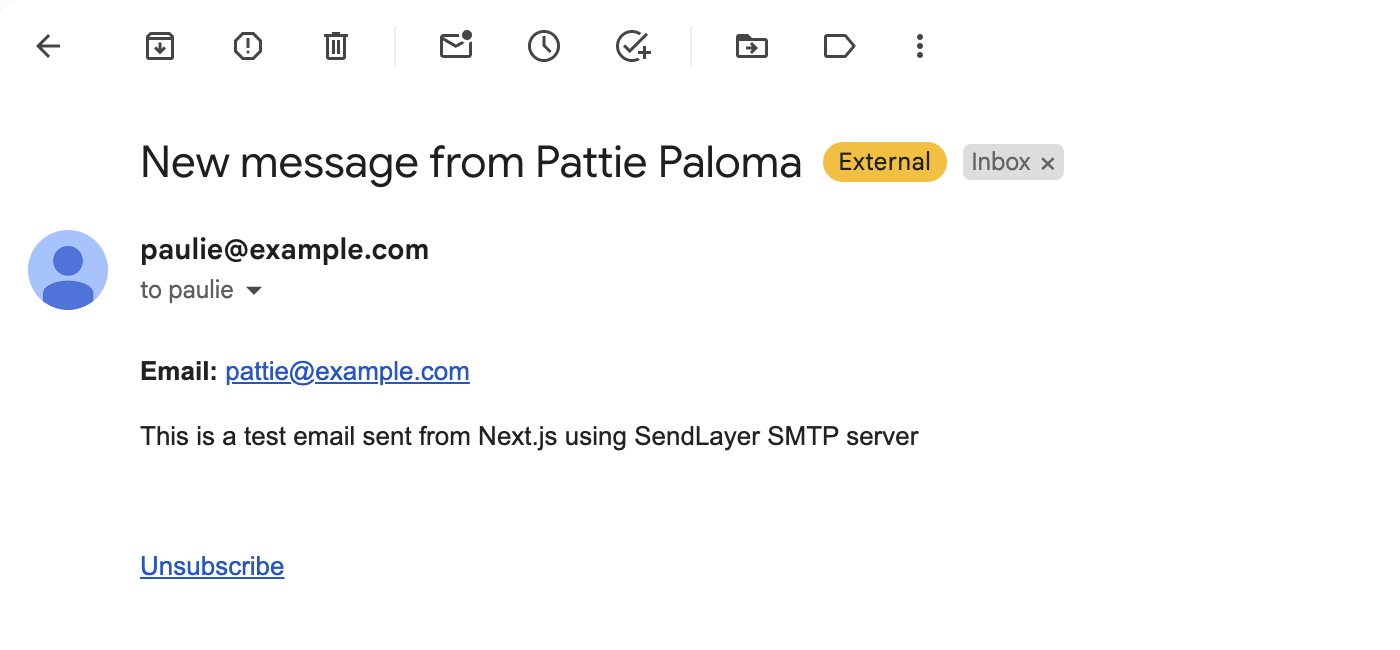Move the email to another folder
This screenshot has height=650, width=1400.
751,46
